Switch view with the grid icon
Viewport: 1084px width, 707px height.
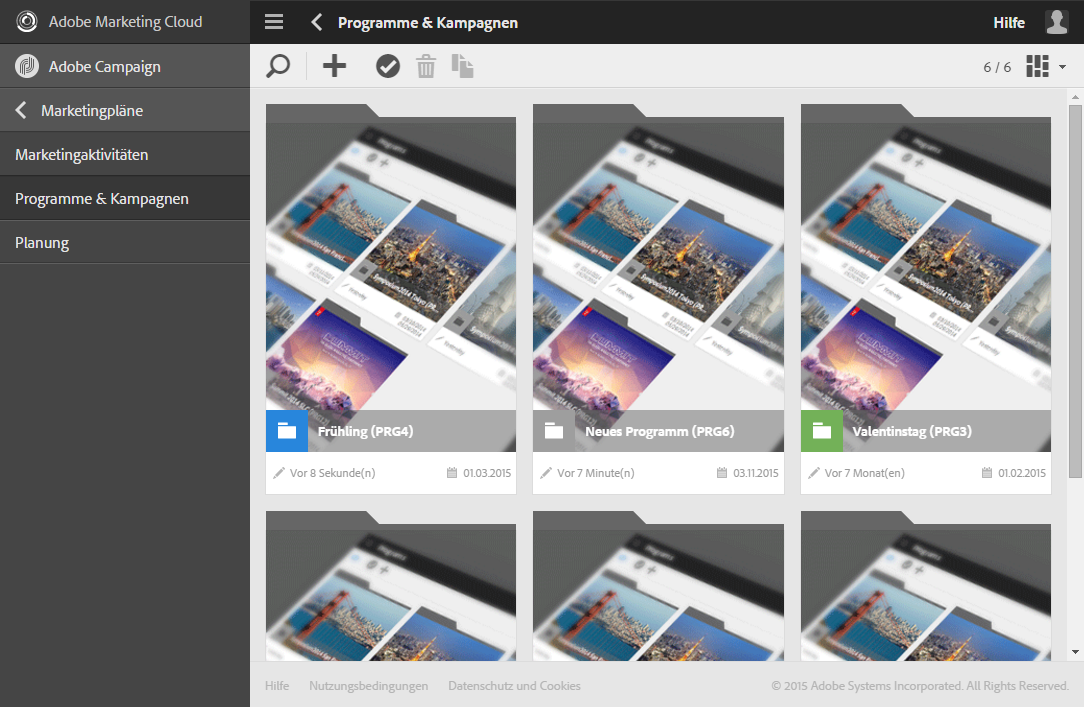point(1037,66)
